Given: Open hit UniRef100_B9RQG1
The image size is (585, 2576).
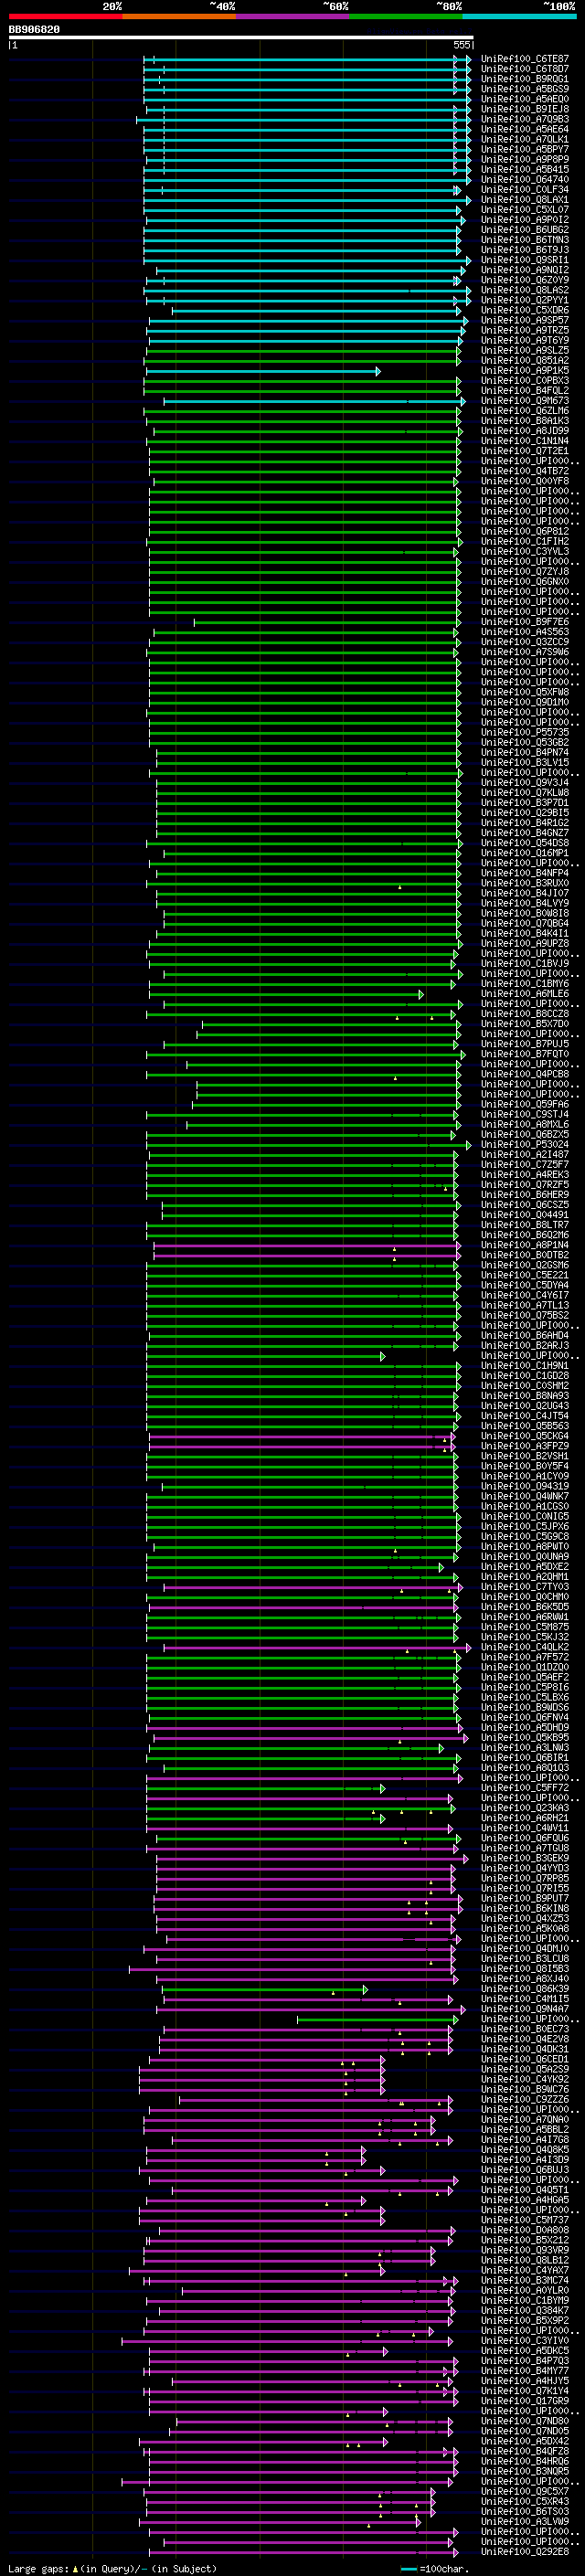Looking at the screenshot, I should [525, 79].
